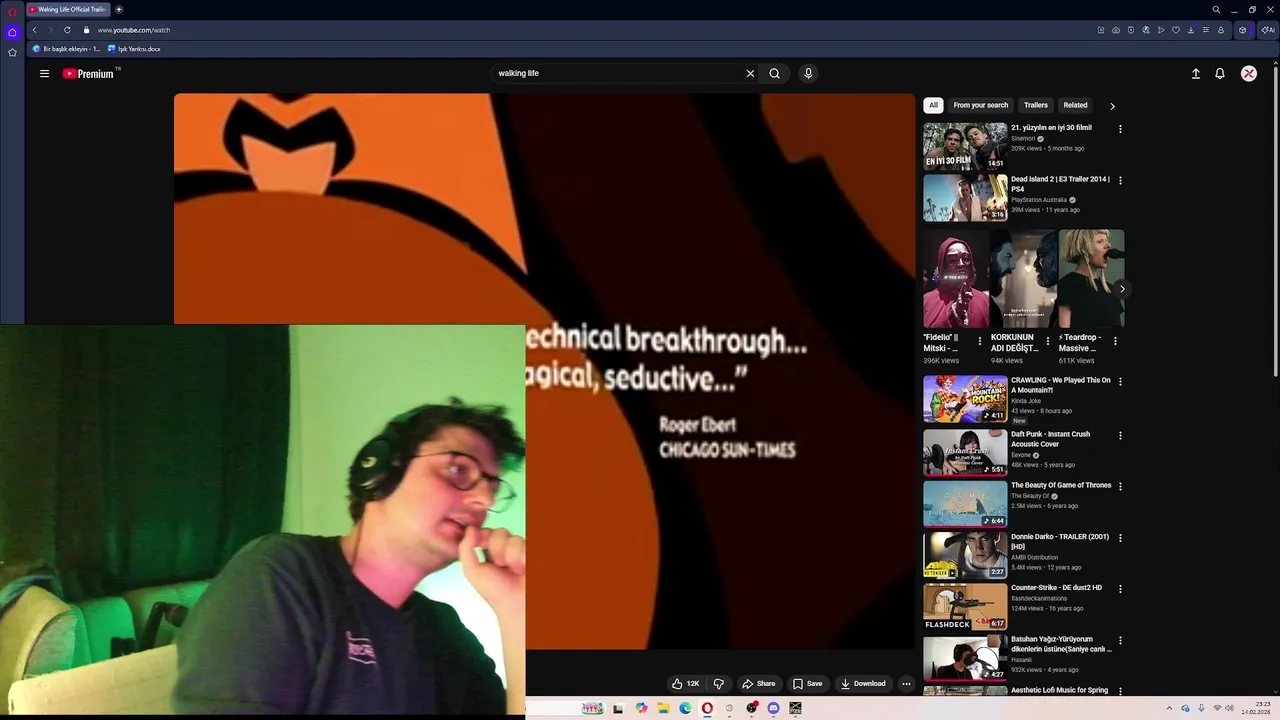Open options for Daft Punk Instant Crush

1120,435
